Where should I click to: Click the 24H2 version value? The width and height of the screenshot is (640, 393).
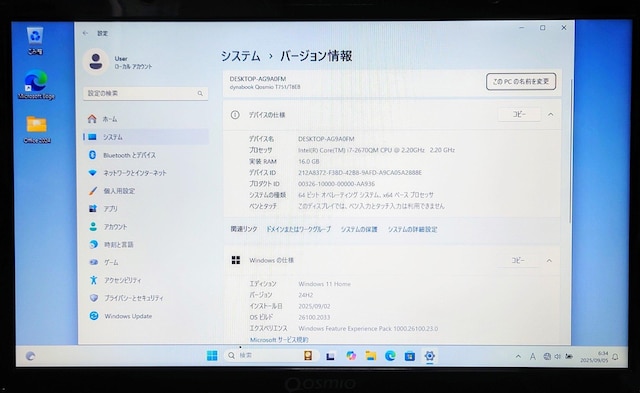[306, 295]
